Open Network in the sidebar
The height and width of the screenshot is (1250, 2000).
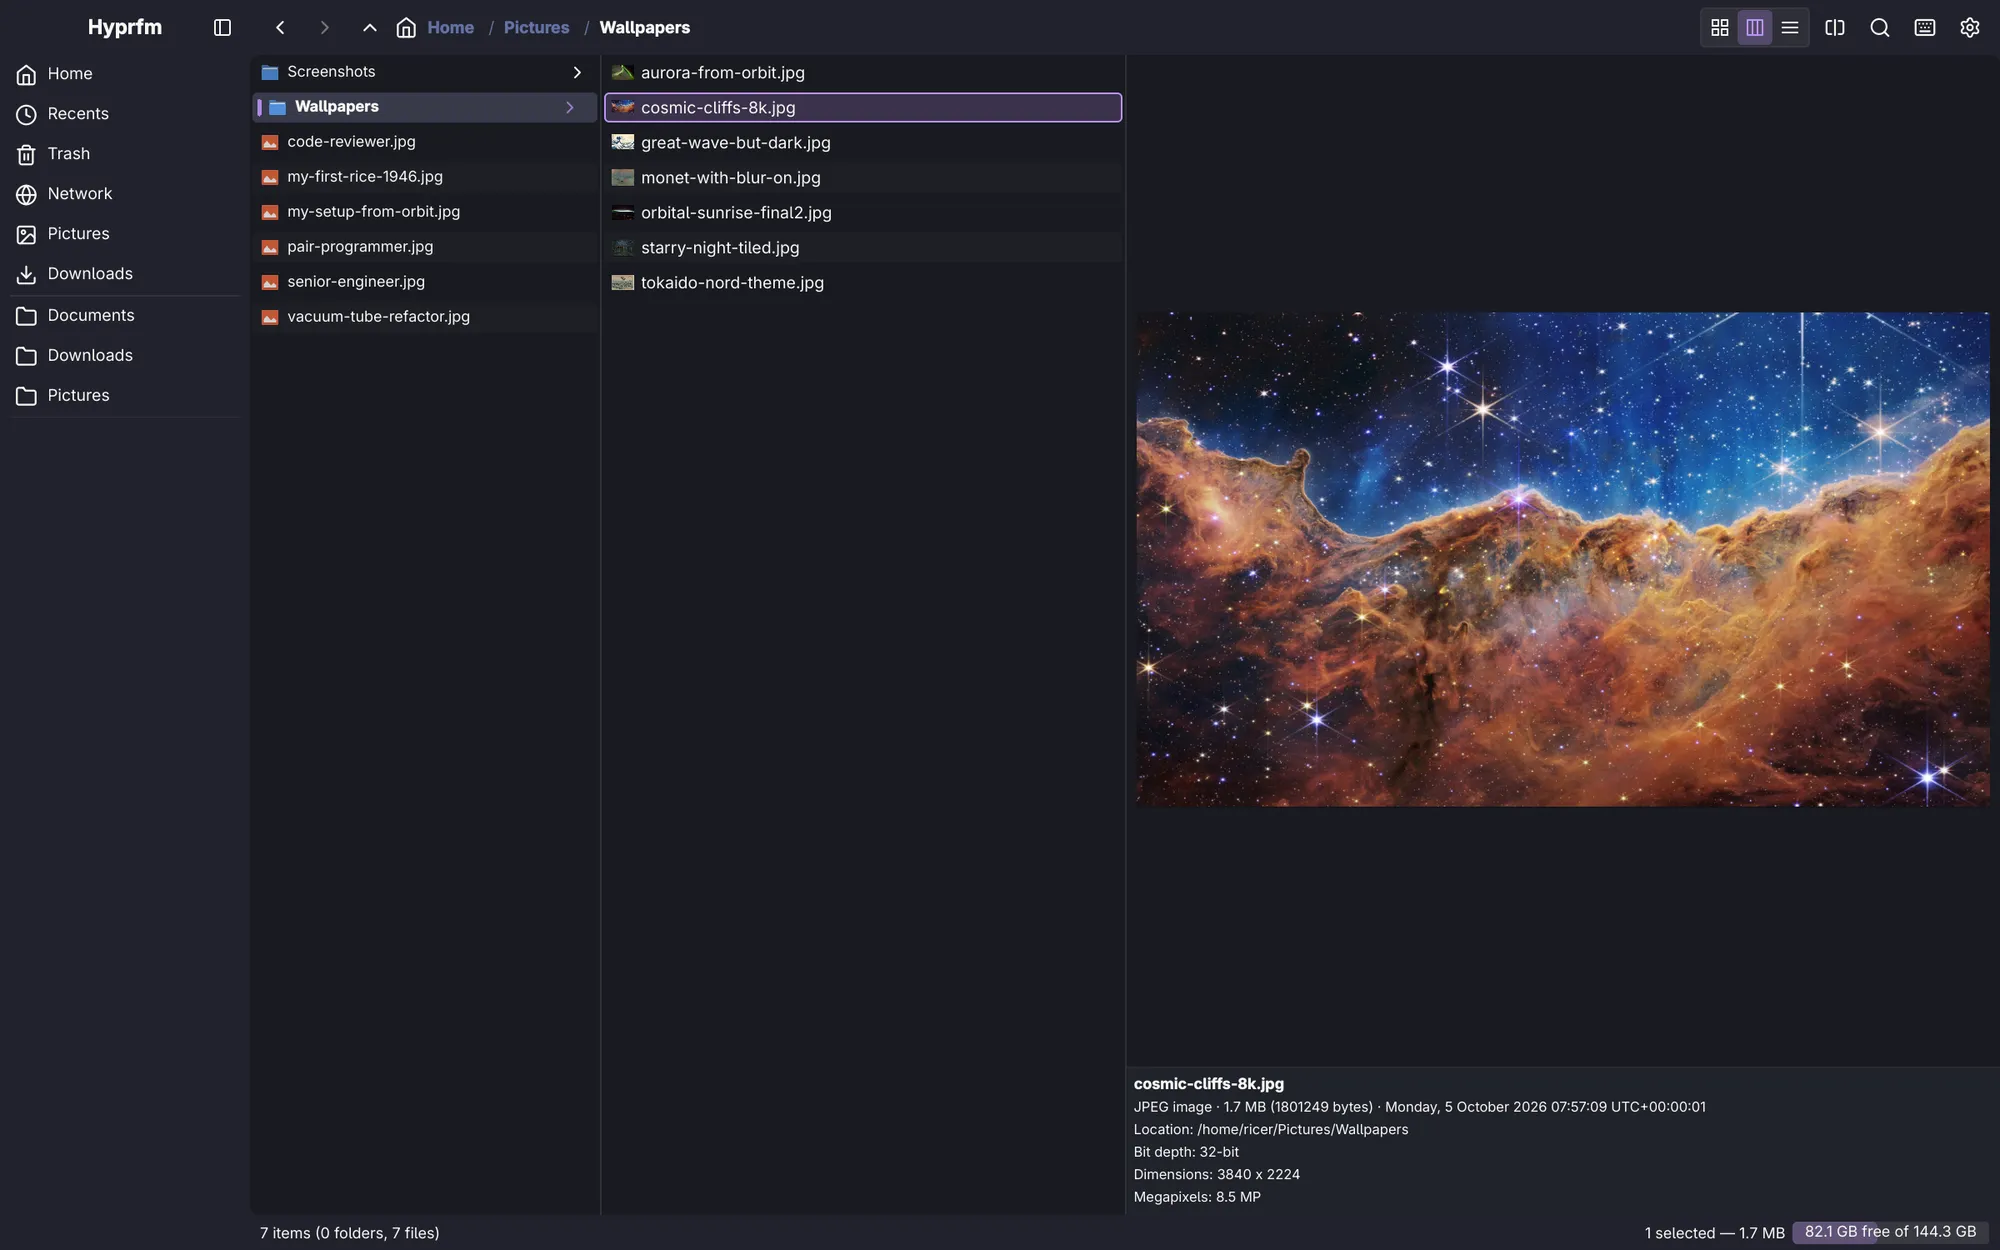pyautogui.click(x=125, y=194)
